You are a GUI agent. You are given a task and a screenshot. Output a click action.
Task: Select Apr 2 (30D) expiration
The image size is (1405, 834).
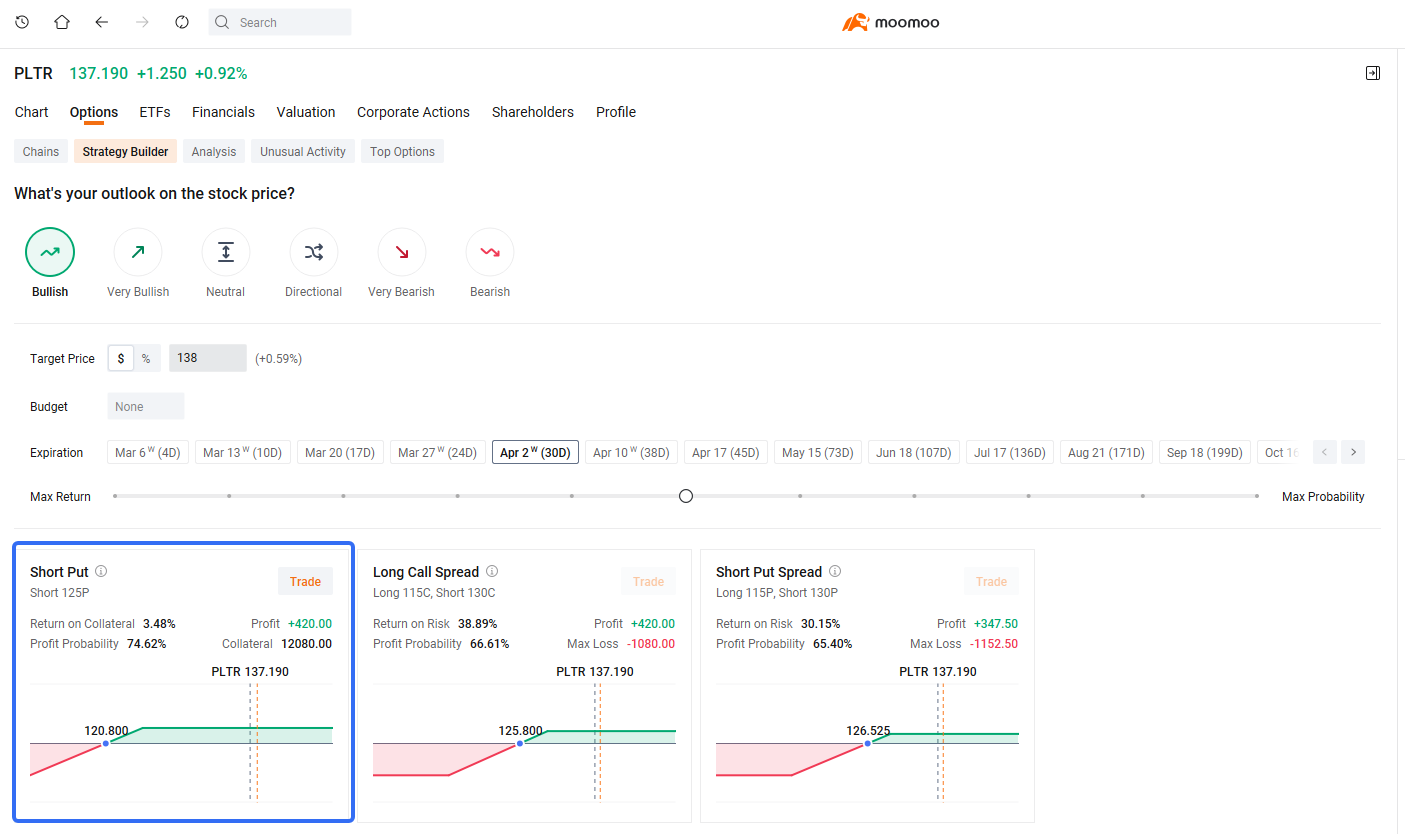coord(535,452)
